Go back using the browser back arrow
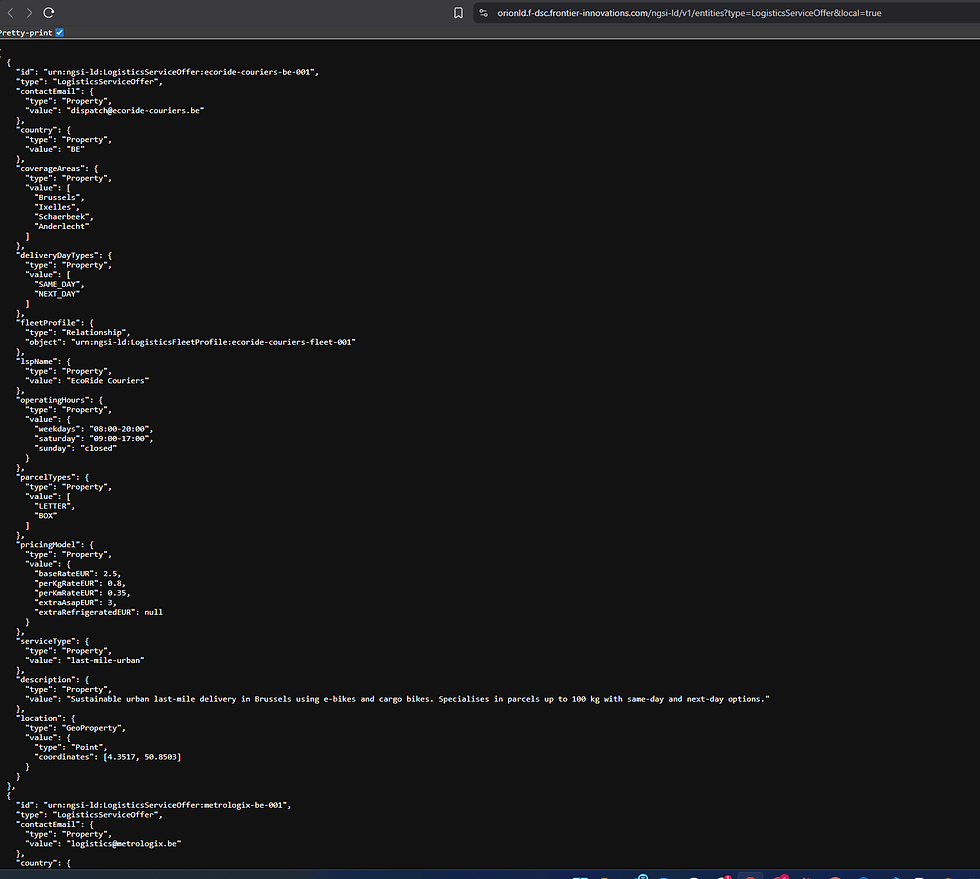The height and width of the screenshot is (879, 980). pyautogui.click(x=11, y=13)
